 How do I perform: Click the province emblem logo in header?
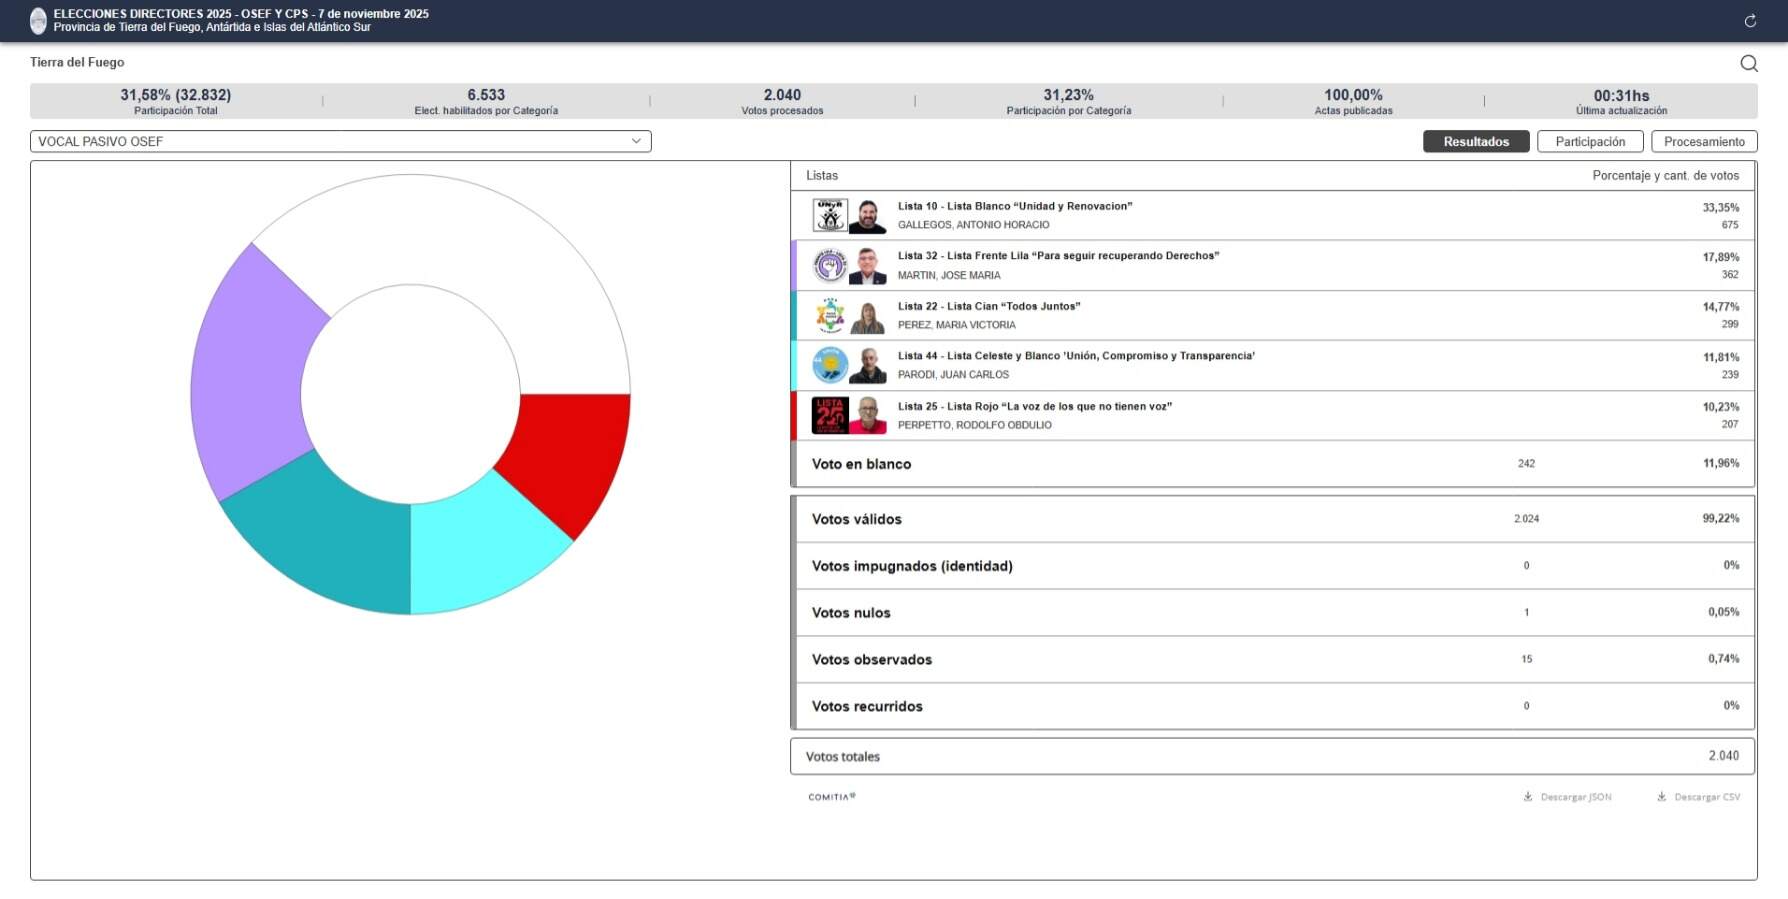click(38, 20)
